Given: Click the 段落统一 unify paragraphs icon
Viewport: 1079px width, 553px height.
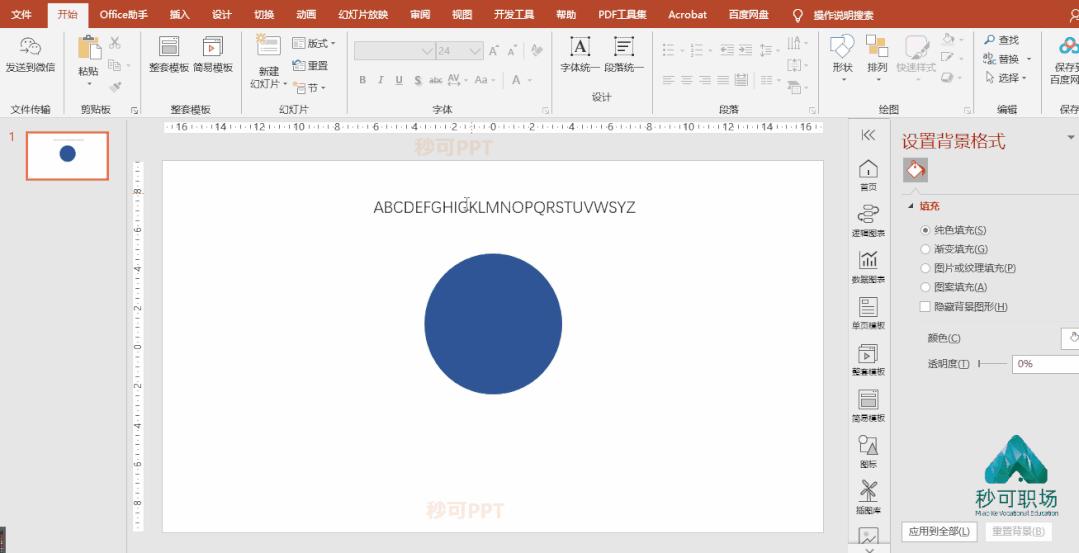Looking at the screenshot, I should point(624,47).
